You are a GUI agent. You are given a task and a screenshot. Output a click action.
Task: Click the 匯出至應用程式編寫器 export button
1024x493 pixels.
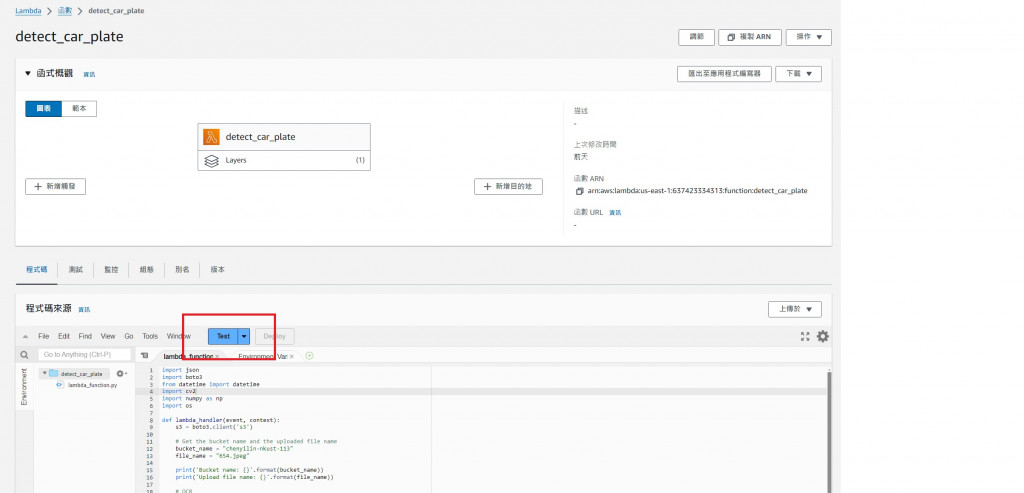click(x=724, y=74)
